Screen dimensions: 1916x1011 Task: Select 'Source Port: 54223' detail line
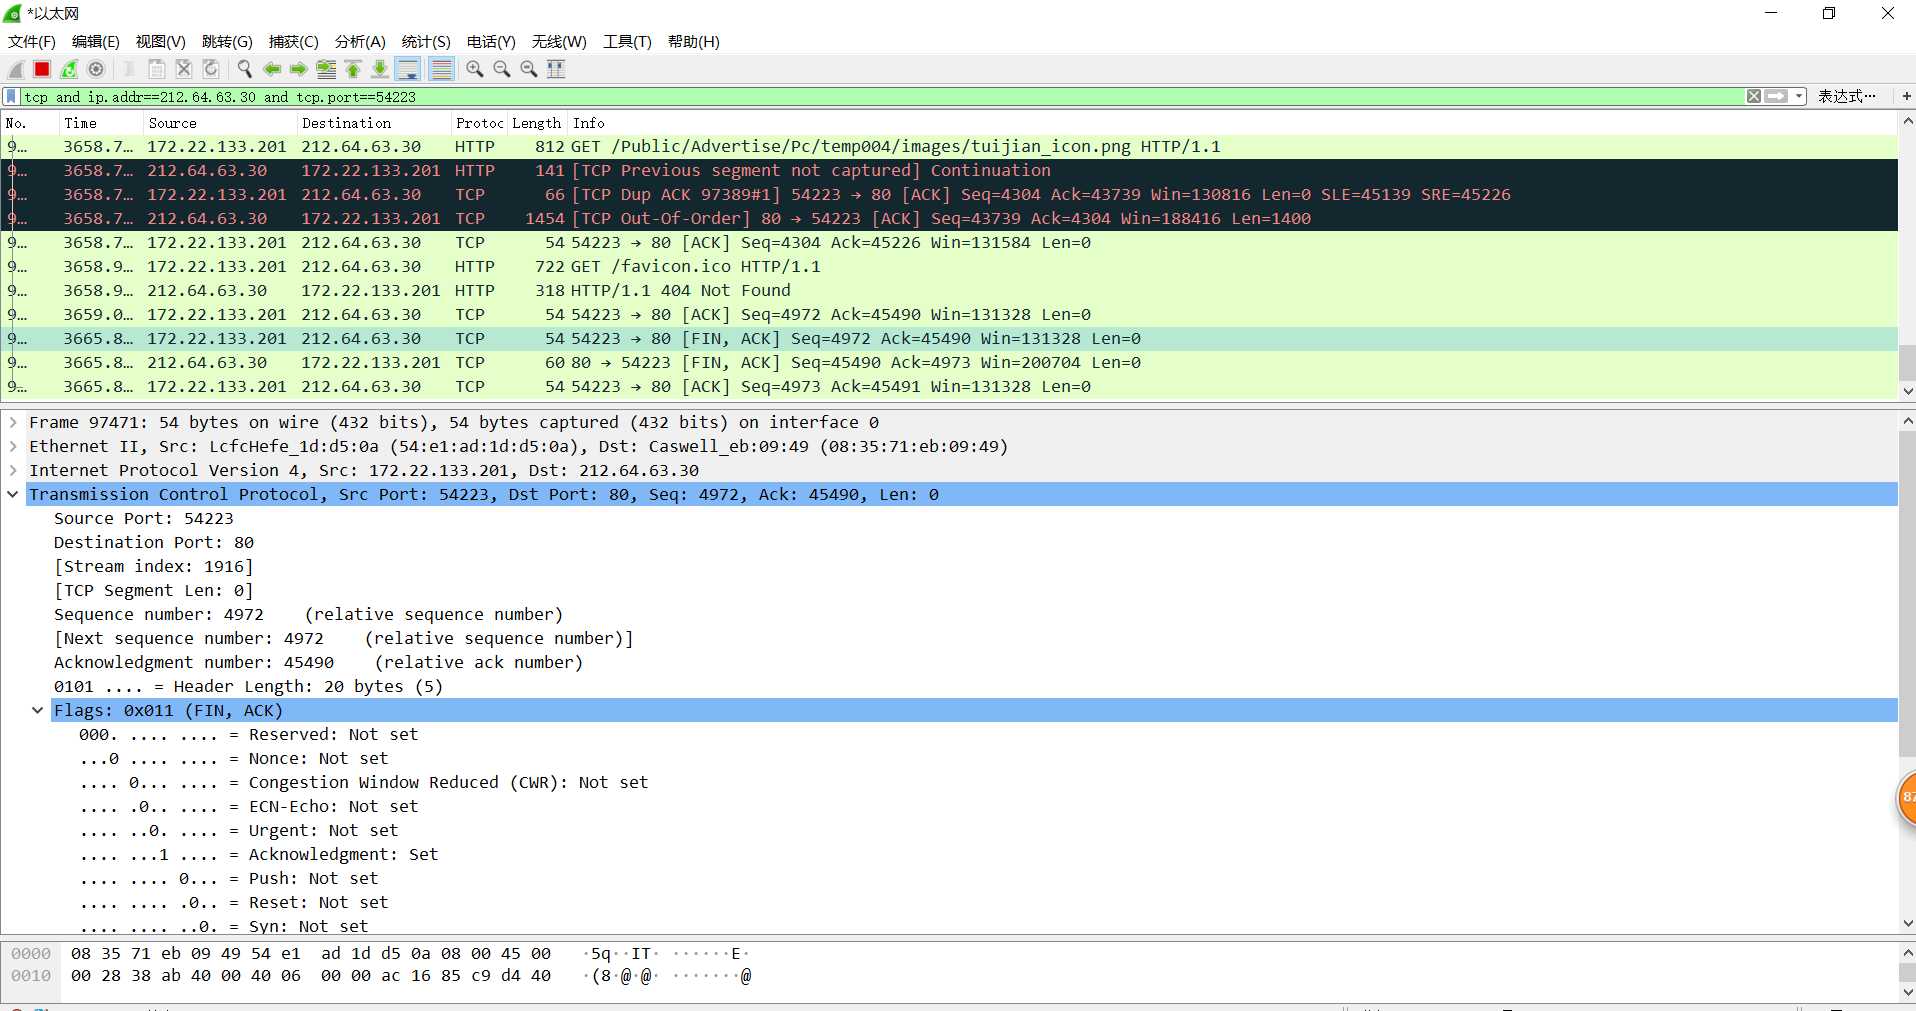coord(144,518)
